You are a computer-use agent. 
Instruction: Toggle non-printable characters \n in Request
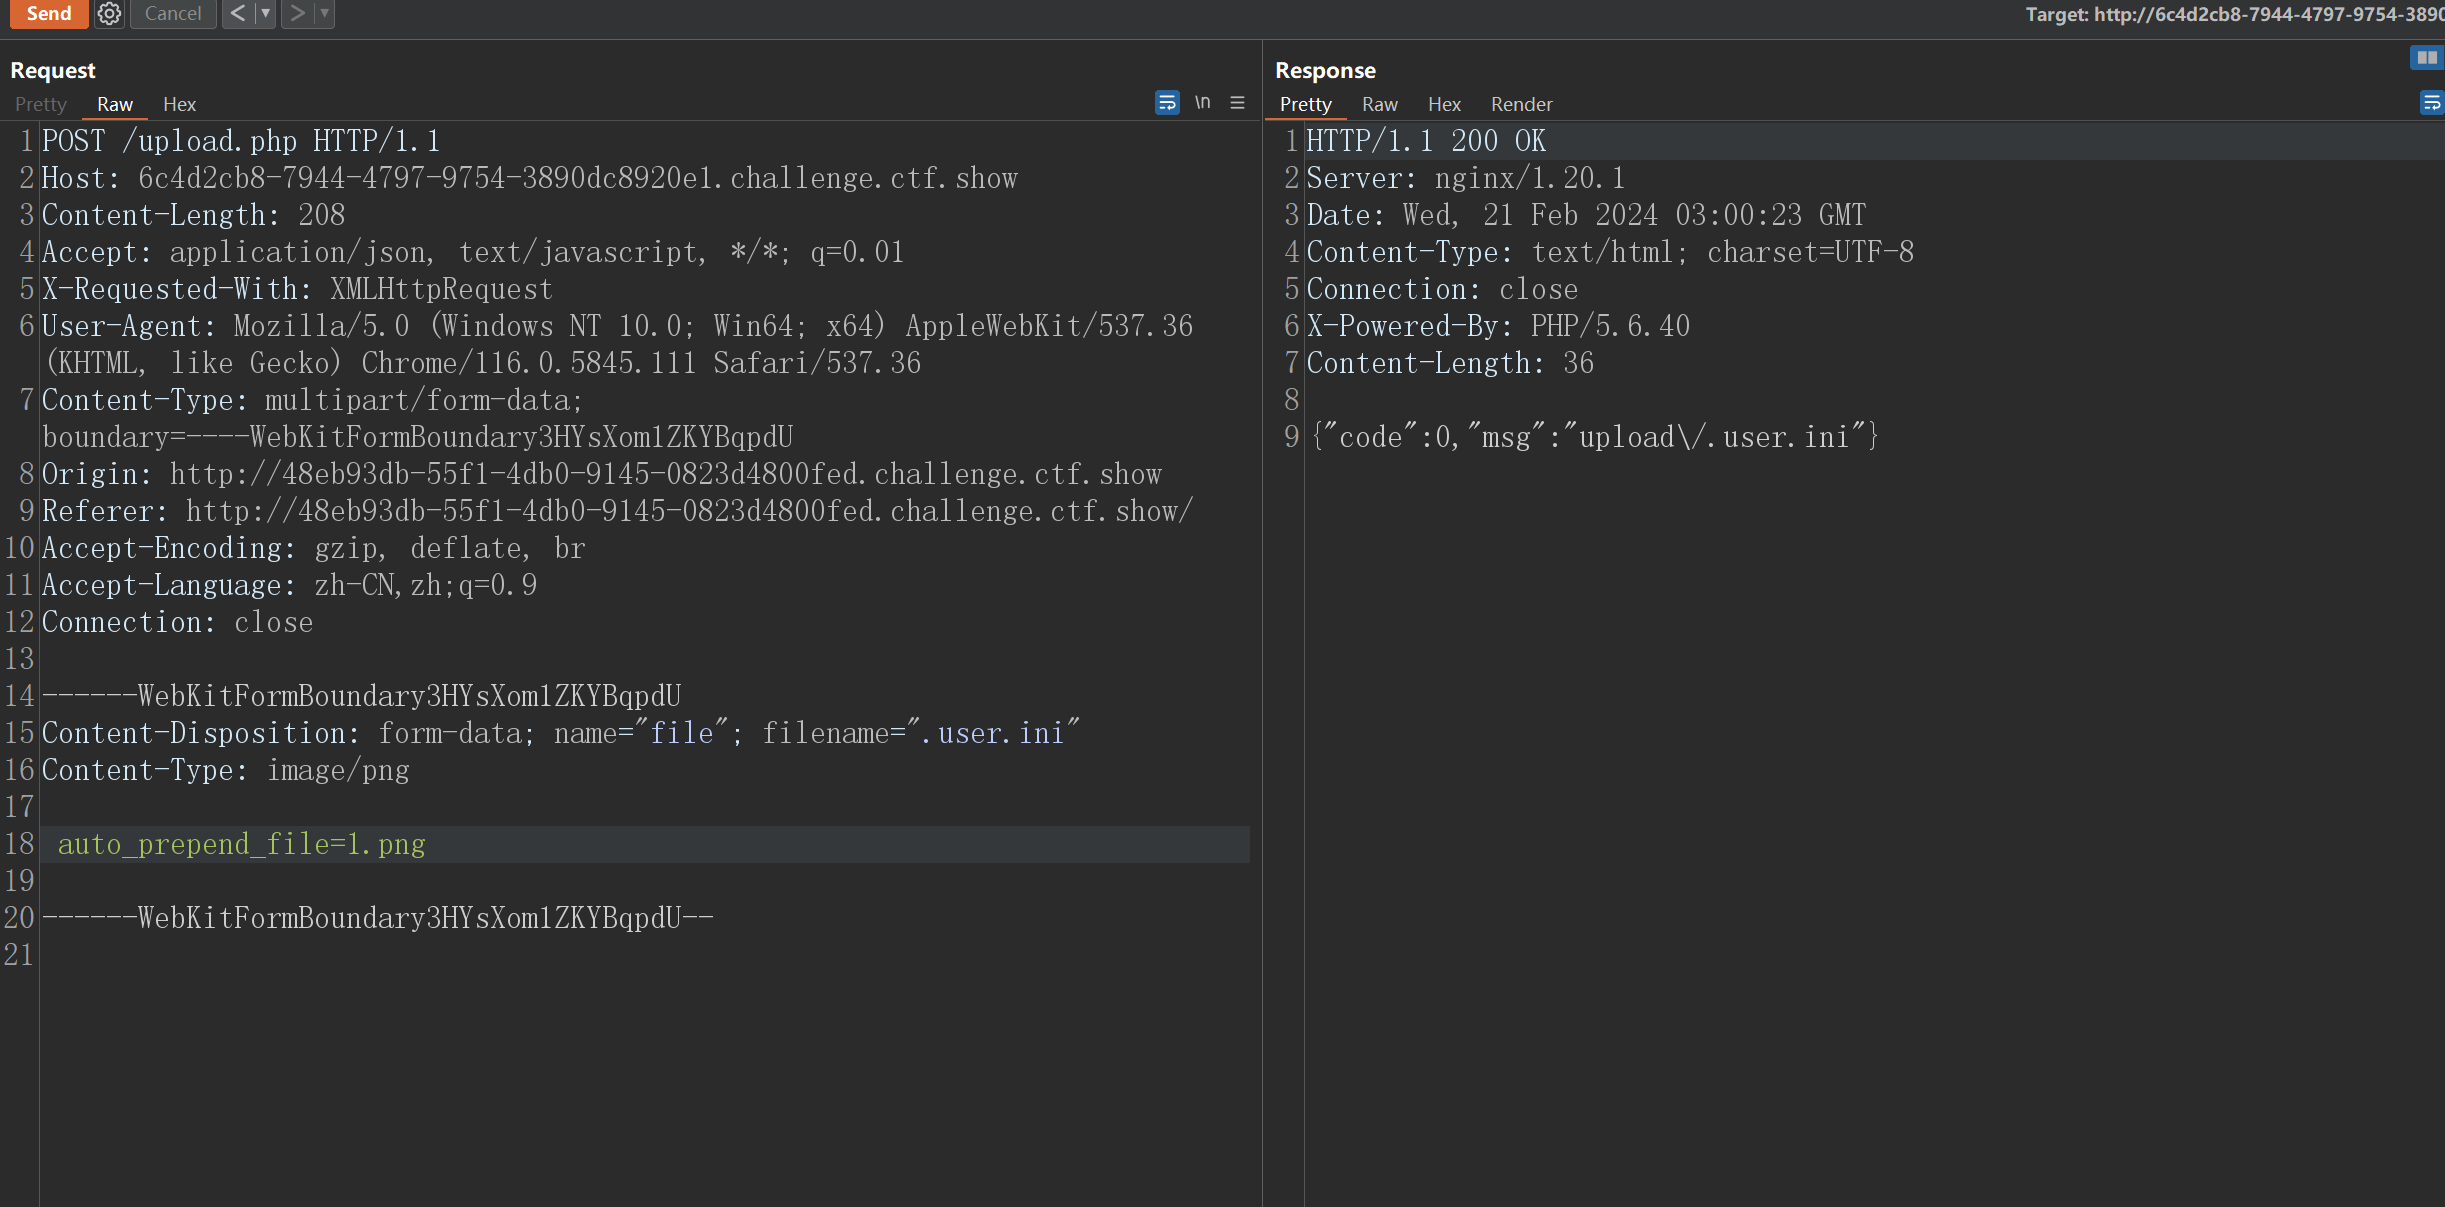[x=1203, y=102]
